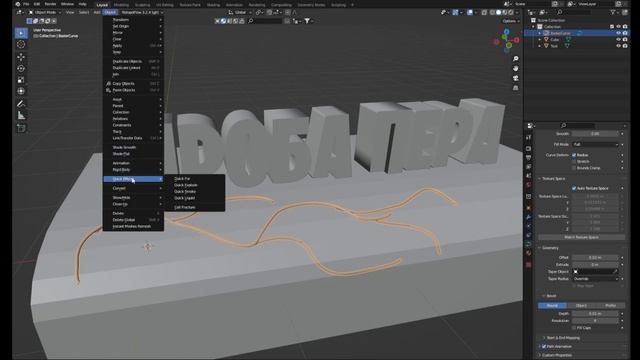This screenshot has height=360, width=640.
Task: Select the Move tool
Action: tap(21, 57)
